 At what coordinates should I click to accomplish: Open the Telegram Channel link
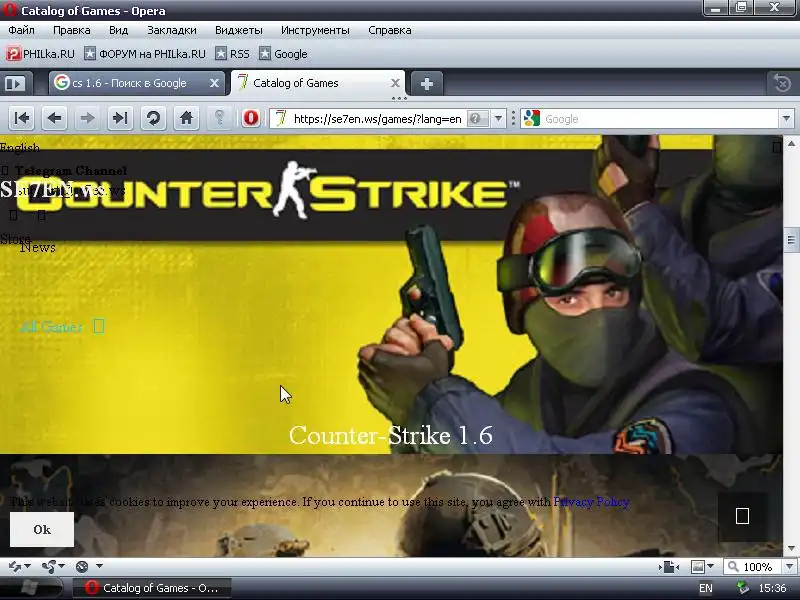[71, 170]
